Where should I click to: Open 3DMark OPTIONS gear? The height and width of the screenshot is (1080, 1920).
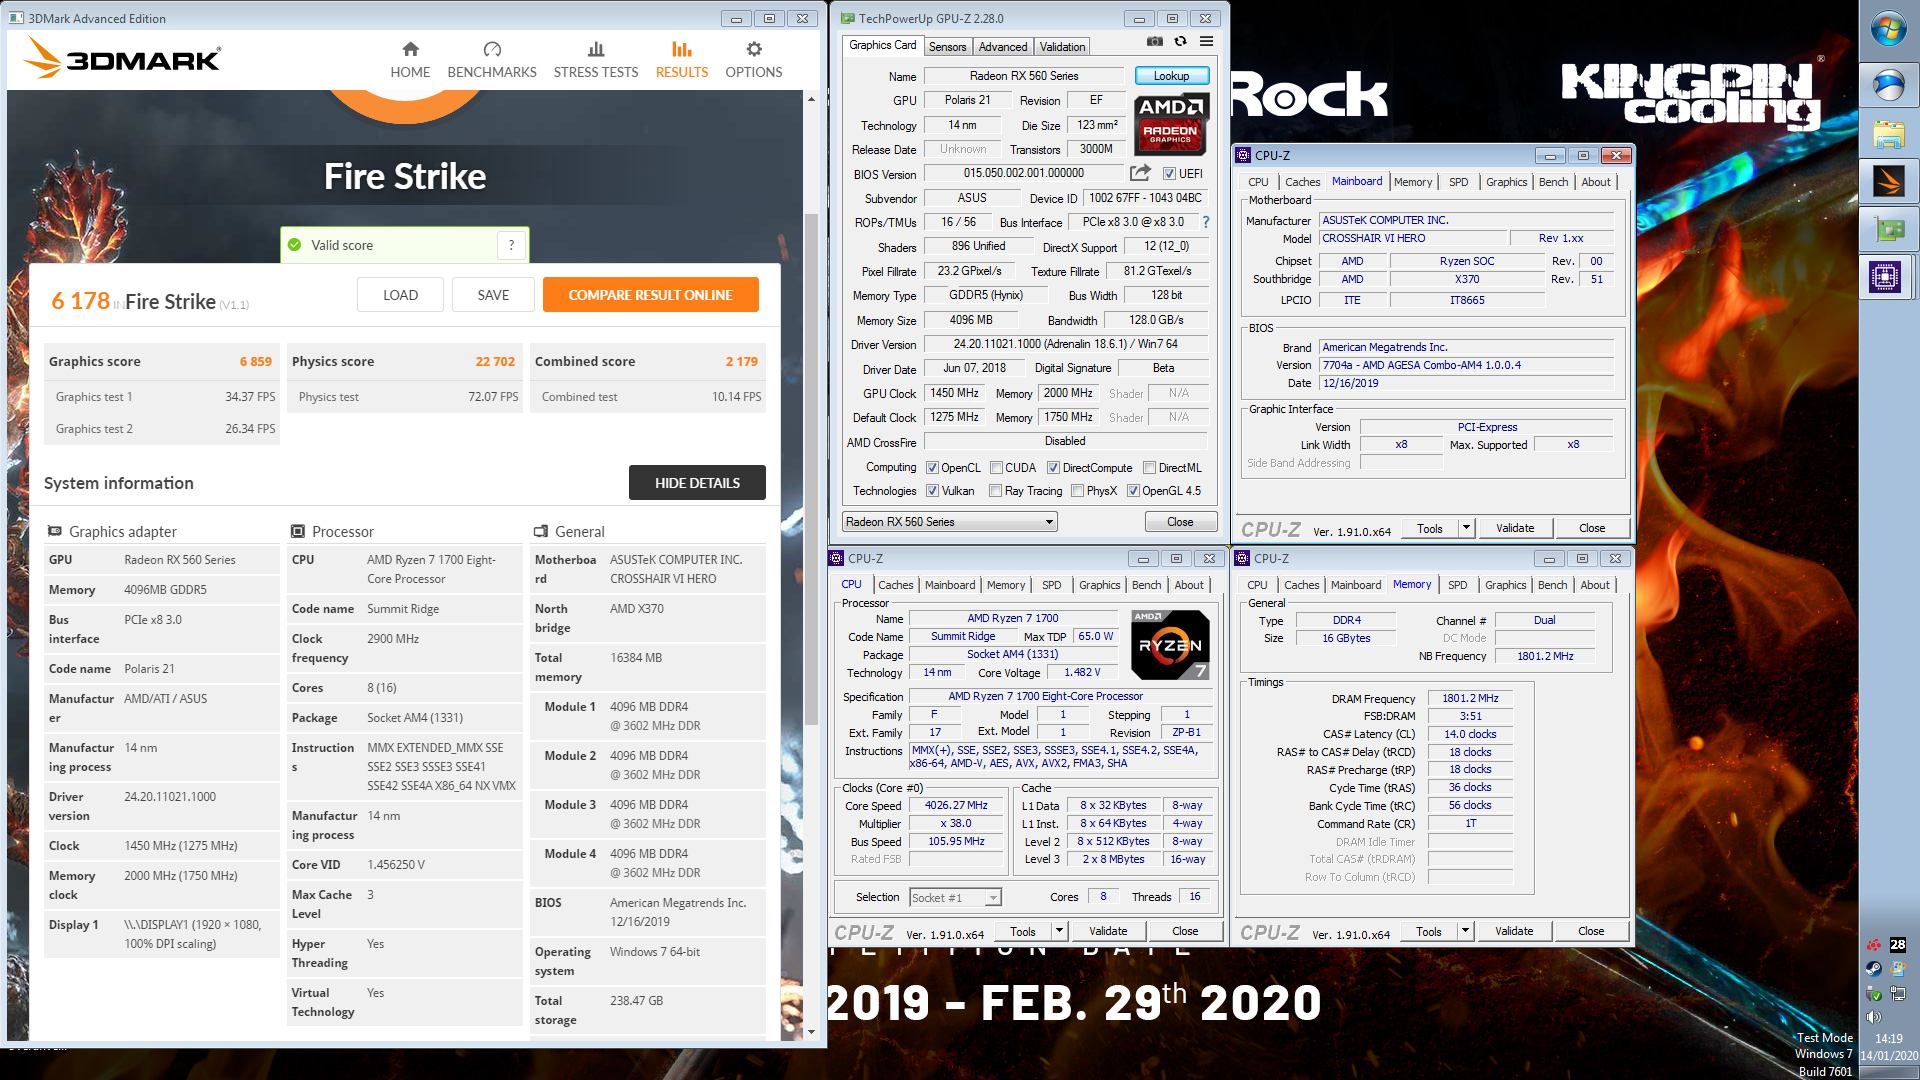(x=754, y=60)
